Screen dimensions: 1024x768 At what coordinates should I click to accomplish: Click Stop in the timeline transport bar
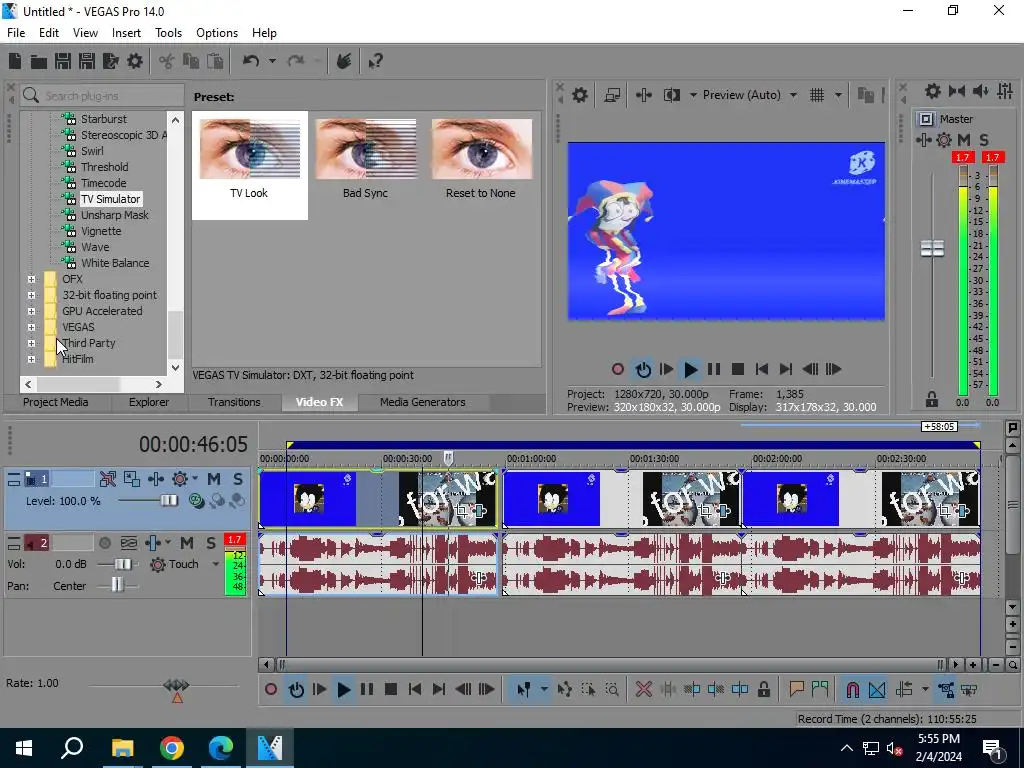391,690
